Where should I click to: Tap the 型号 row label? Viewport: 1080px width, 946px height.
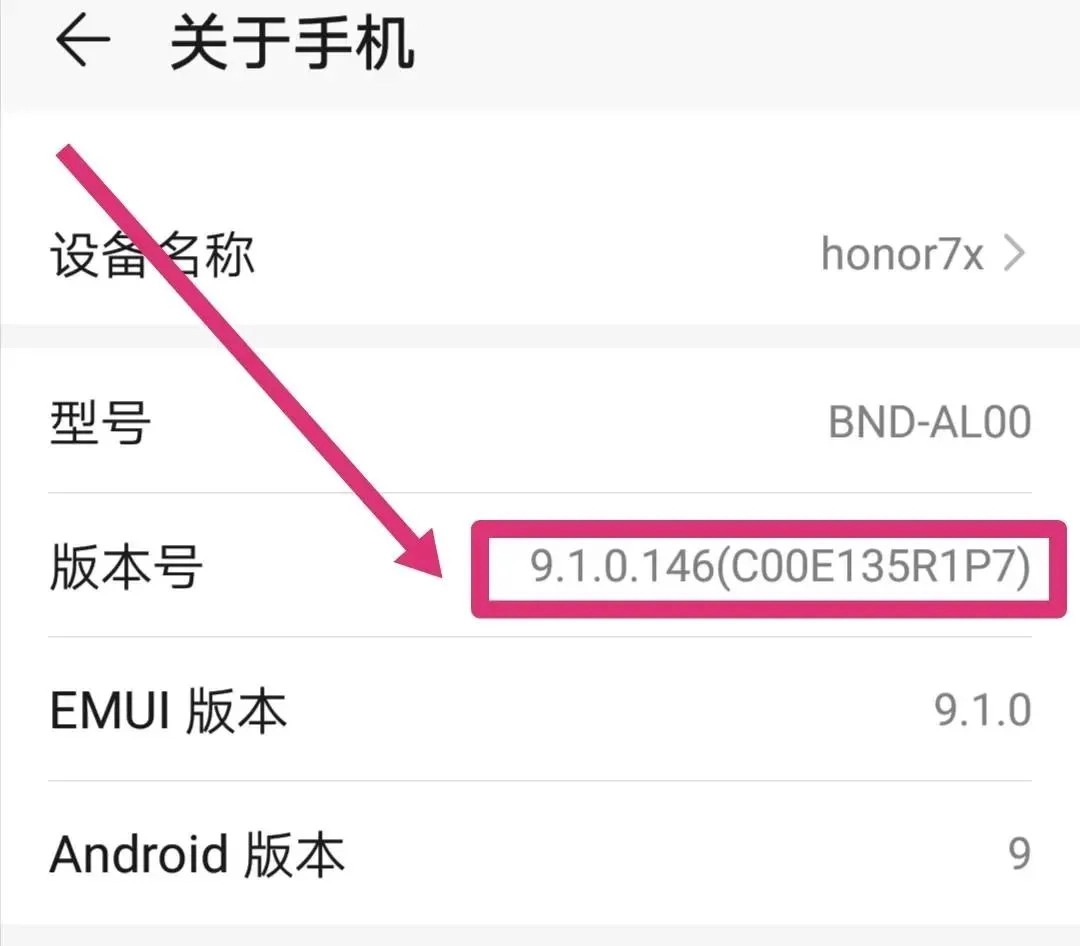point(101,422)
